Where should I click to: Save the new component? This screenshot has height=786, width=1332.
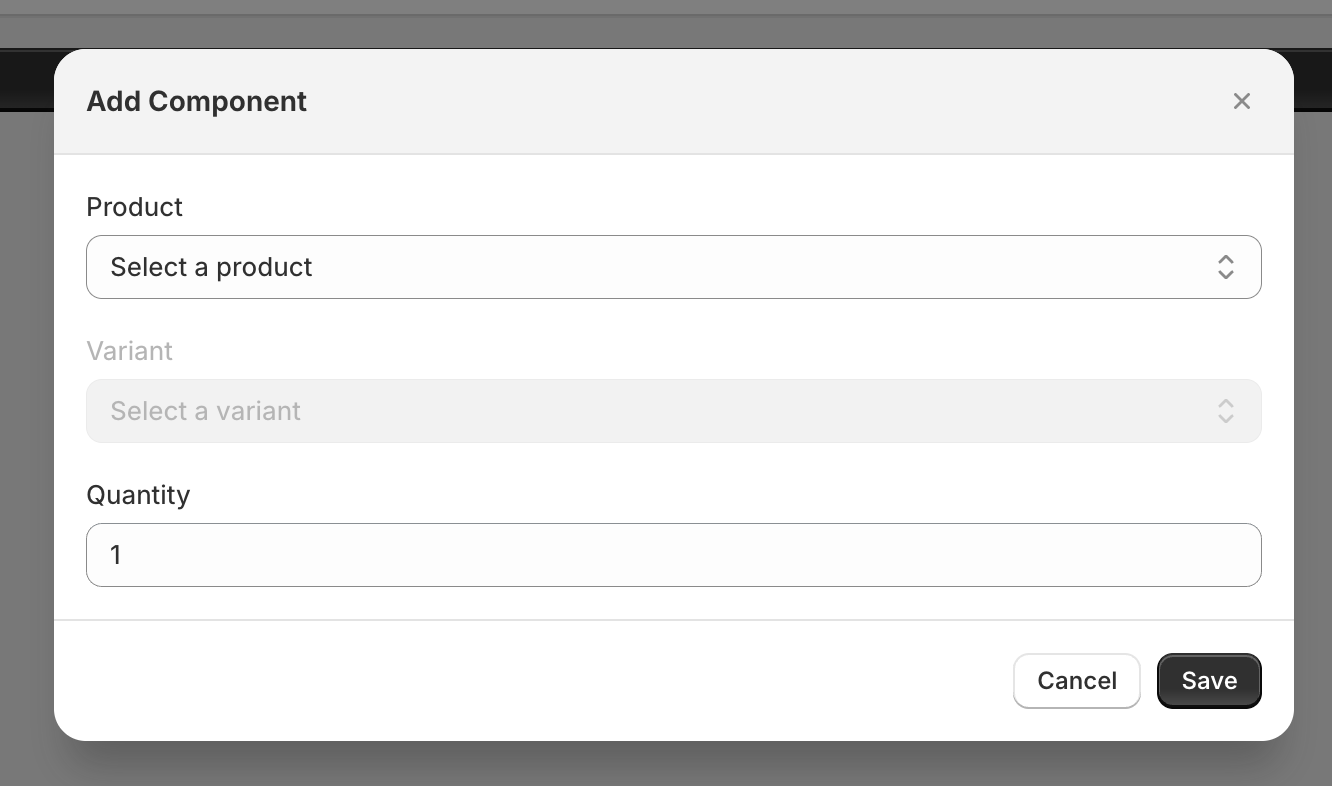(x=1209, y=681)
